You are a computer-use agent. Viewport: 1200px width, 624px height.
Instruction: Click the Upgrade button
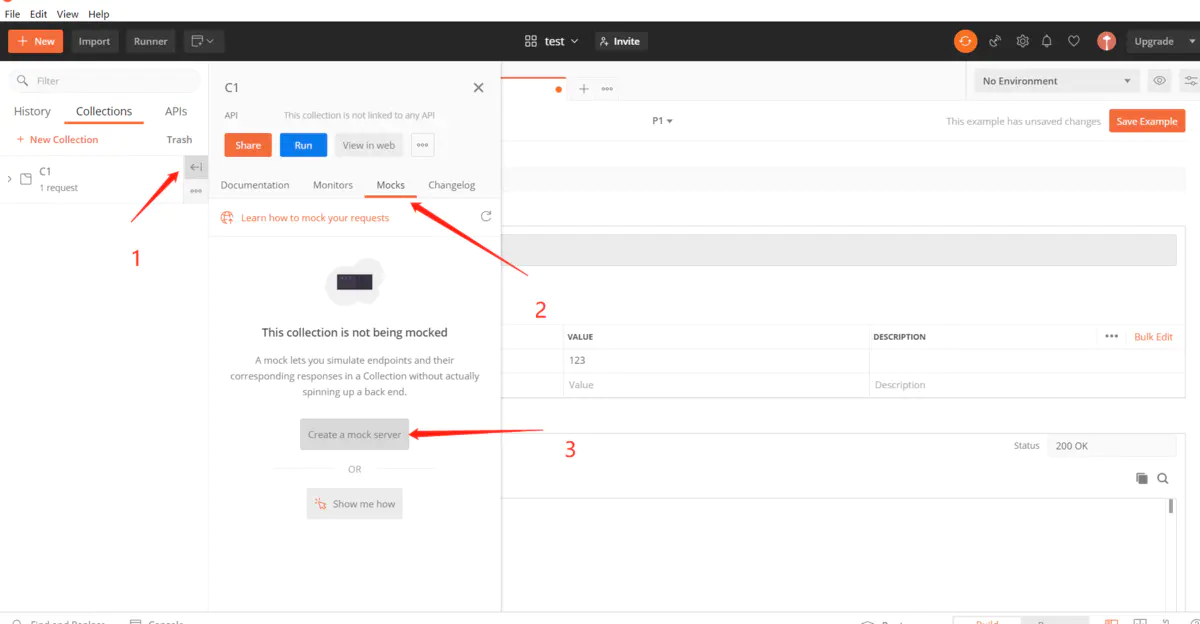click(1154, 41)
